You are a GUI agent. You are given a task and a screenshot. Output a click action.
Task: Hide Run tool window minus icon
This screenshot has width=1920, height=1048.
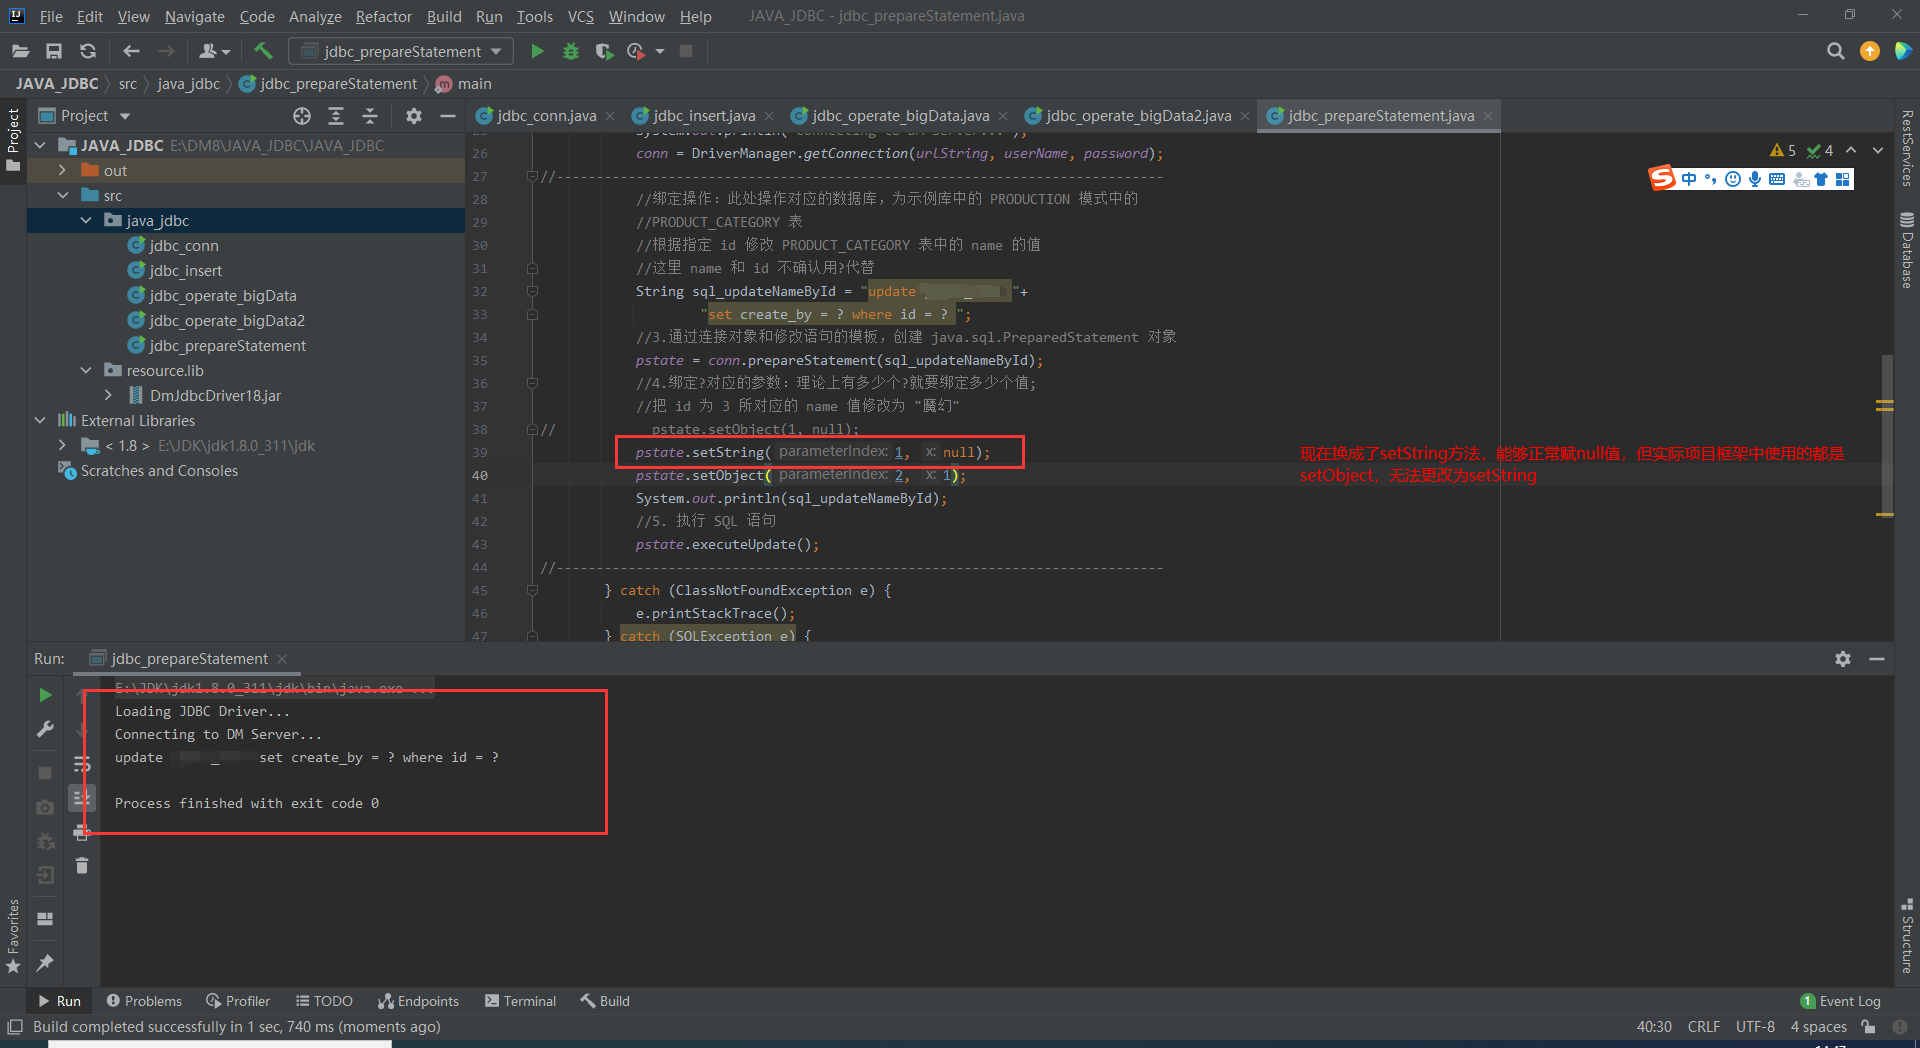point(1877,659)
